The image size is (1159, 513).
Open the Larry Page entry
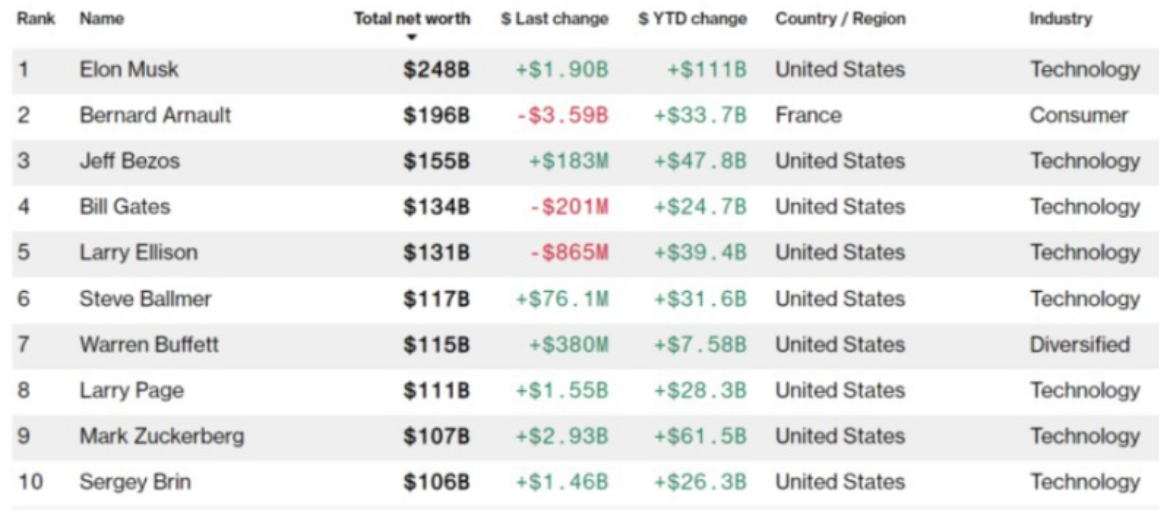point(132,390)
